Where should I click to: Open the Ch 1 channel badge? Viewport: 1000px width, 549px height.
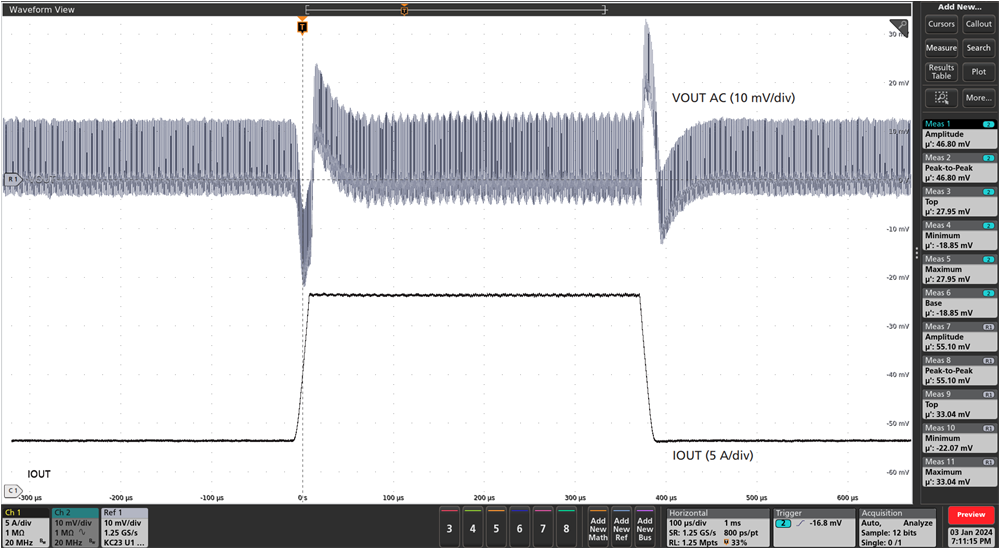click(x=26, y=527)
